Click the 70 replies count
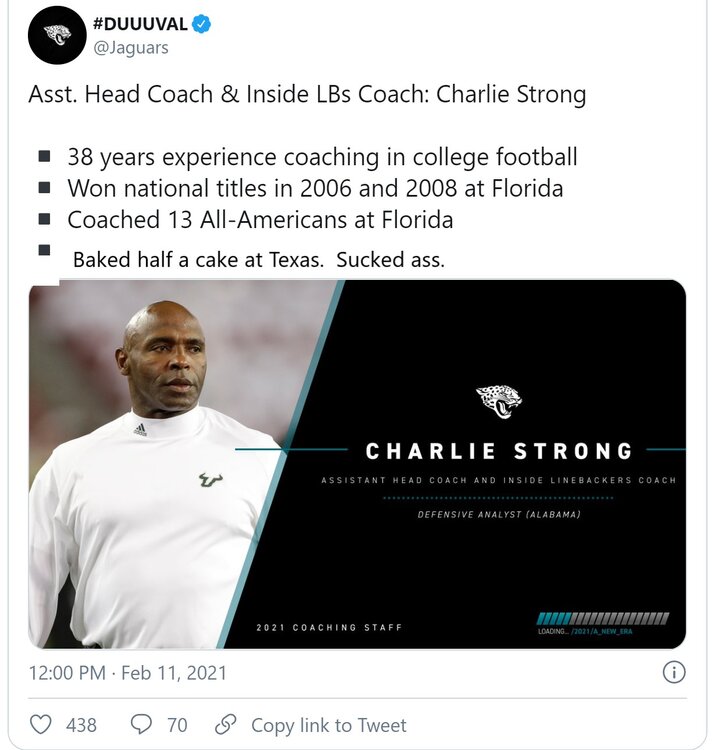Image resolution: width=715 pixels, height=750 pixels. coord(177,725)
